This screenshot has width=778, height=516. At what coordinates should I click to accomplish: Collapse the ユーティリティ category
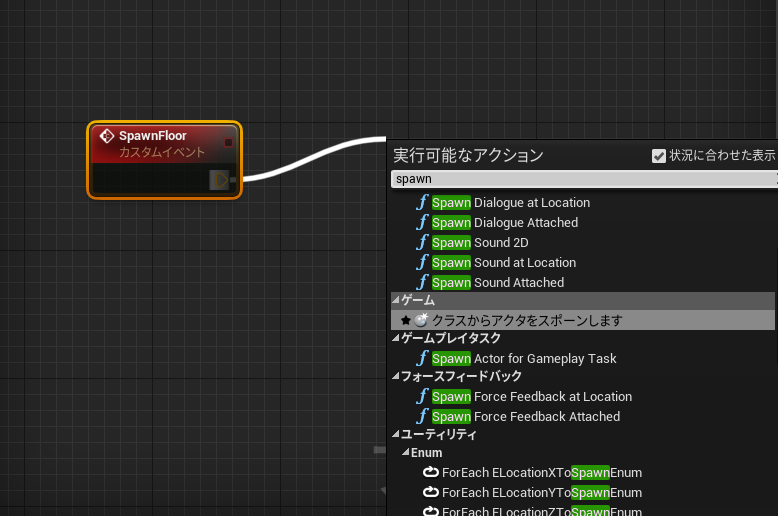395,434
